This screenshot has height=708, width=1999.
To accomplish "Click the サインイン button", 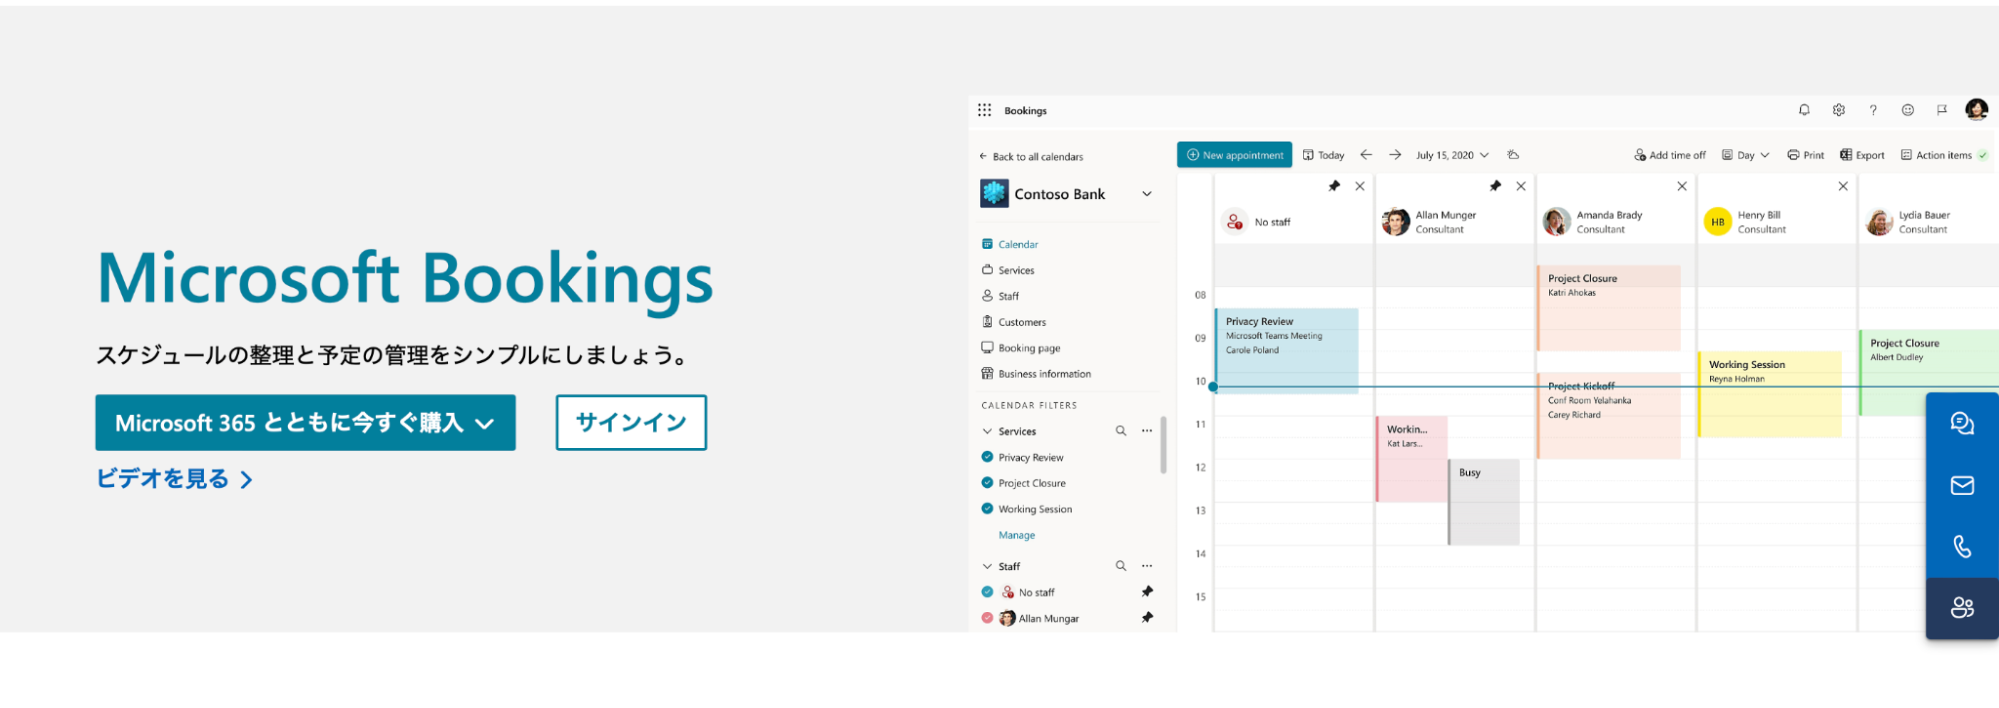I will point(631,422).
